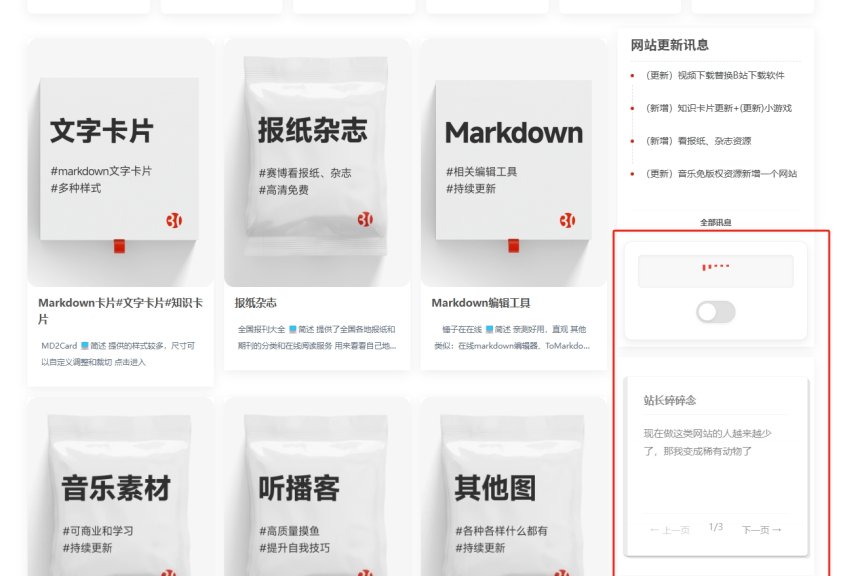Click the loading indicator field above the switch

[x=715, y=271]
